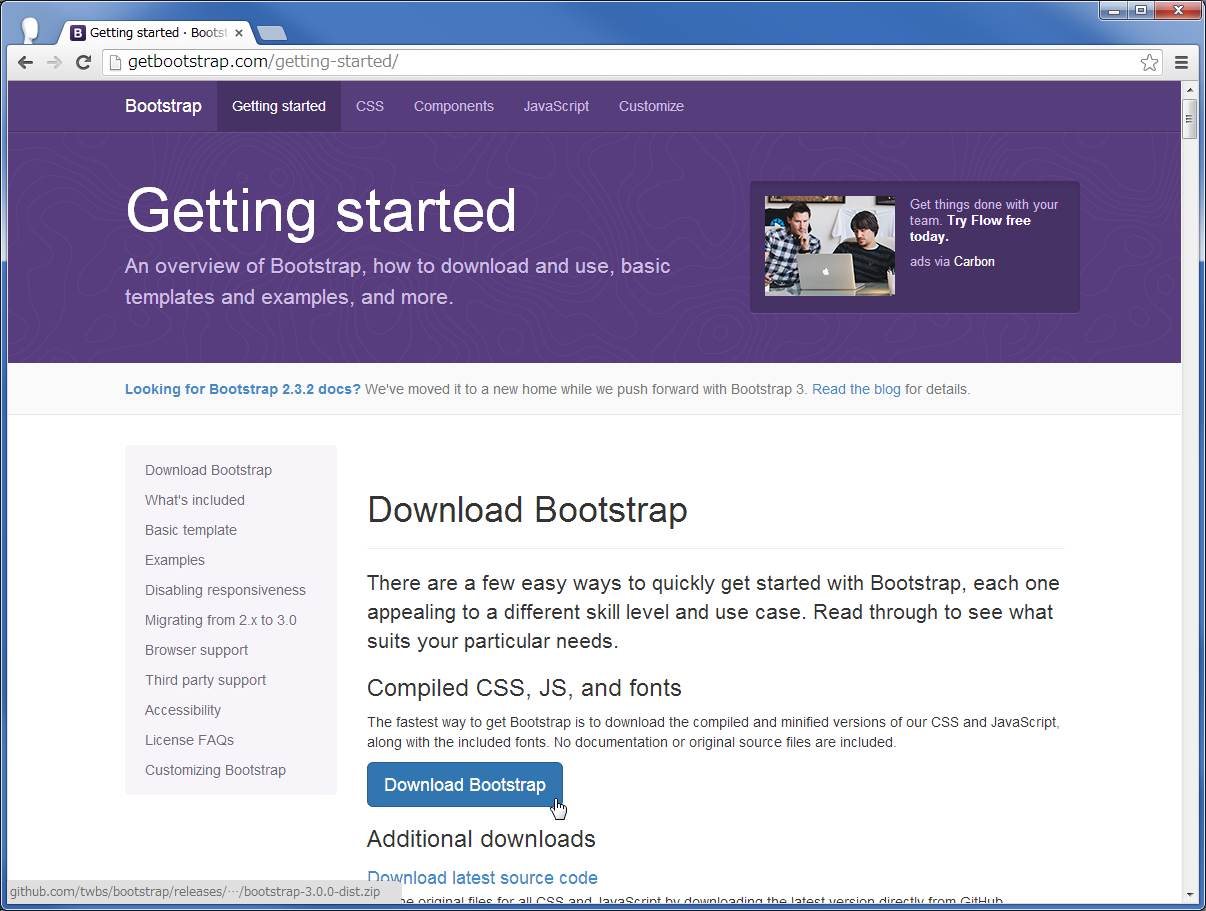The width and height of the screenshot is (1206, 911).
Task: Go back with the browser back arrow
Action: coord(26,62)
